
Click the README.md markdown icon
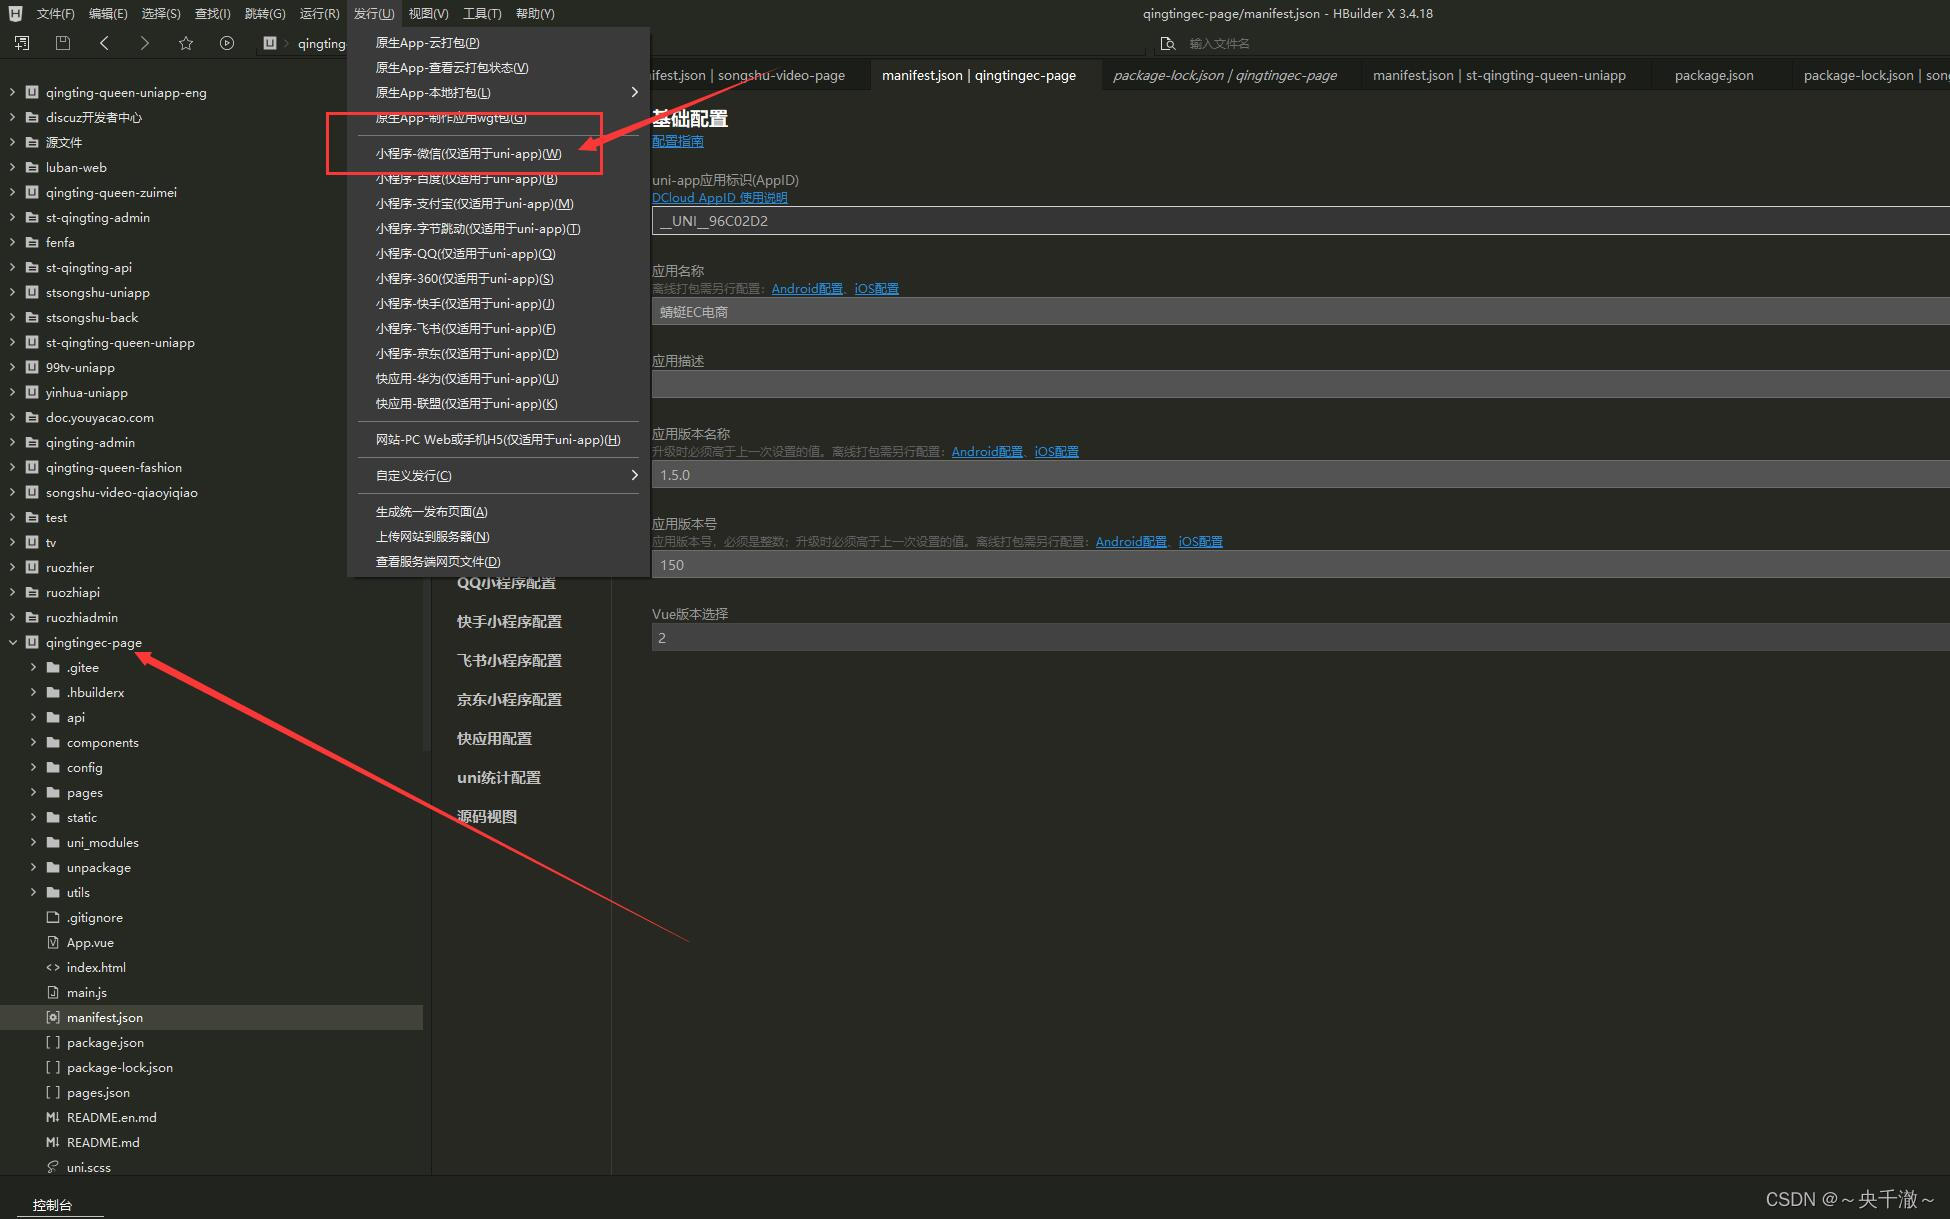click(x=53, y=1142)
